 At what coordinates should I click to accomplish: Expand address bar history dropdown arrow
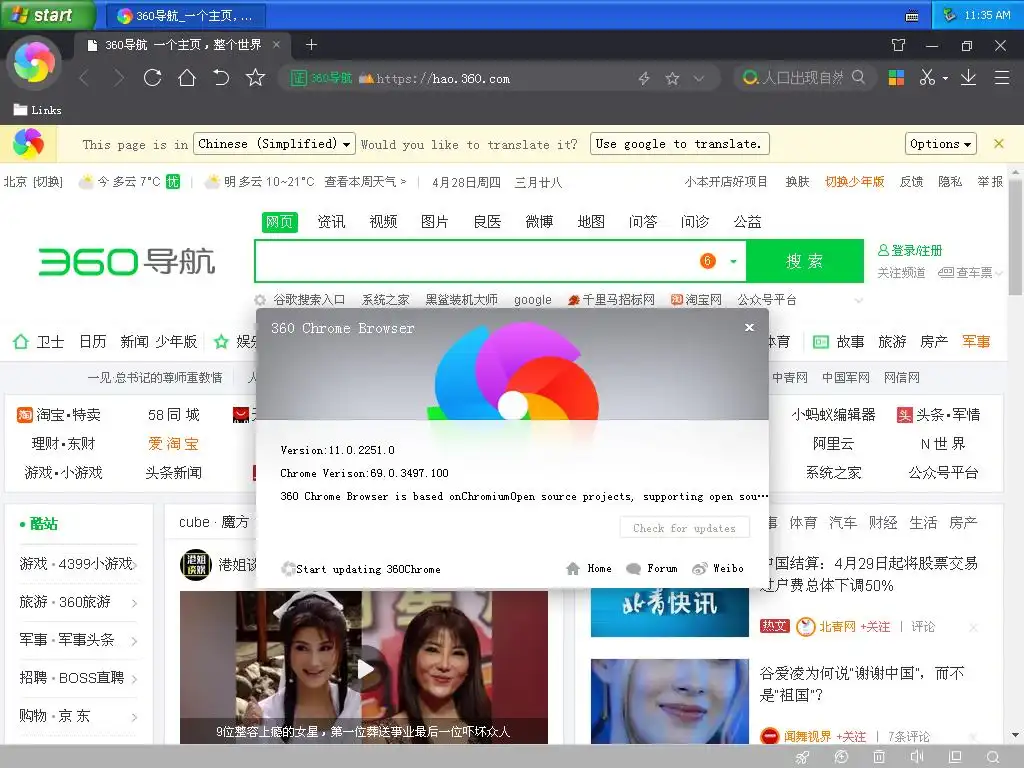tap(699, 78)
